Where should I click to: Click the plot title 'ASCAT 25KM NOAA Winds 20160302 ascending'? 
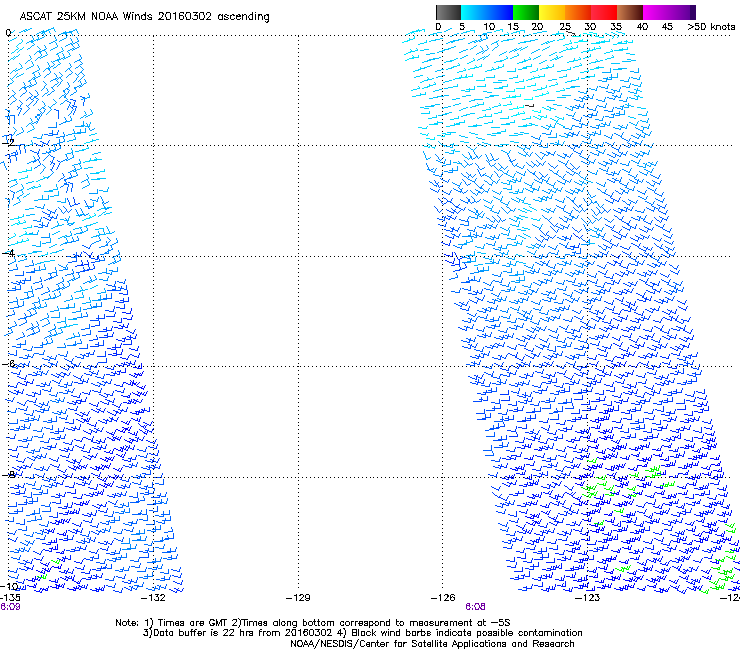(144, 17)
